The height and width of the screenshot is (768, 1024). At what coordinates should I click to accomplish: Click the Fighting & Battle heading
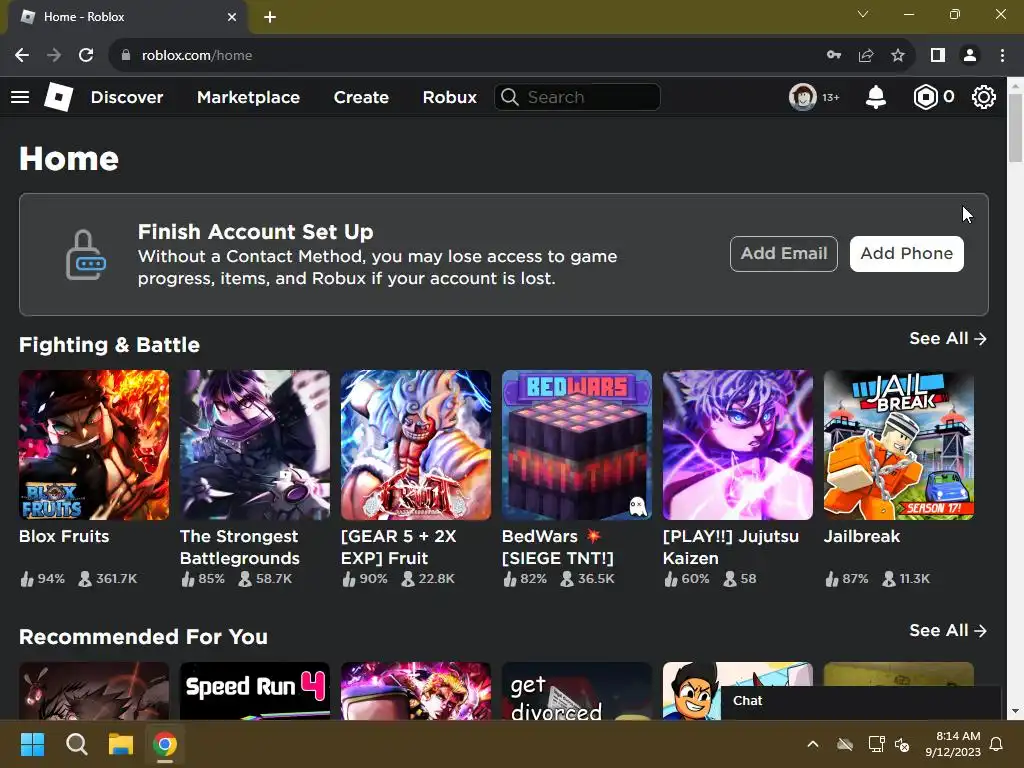coord(109,345)
